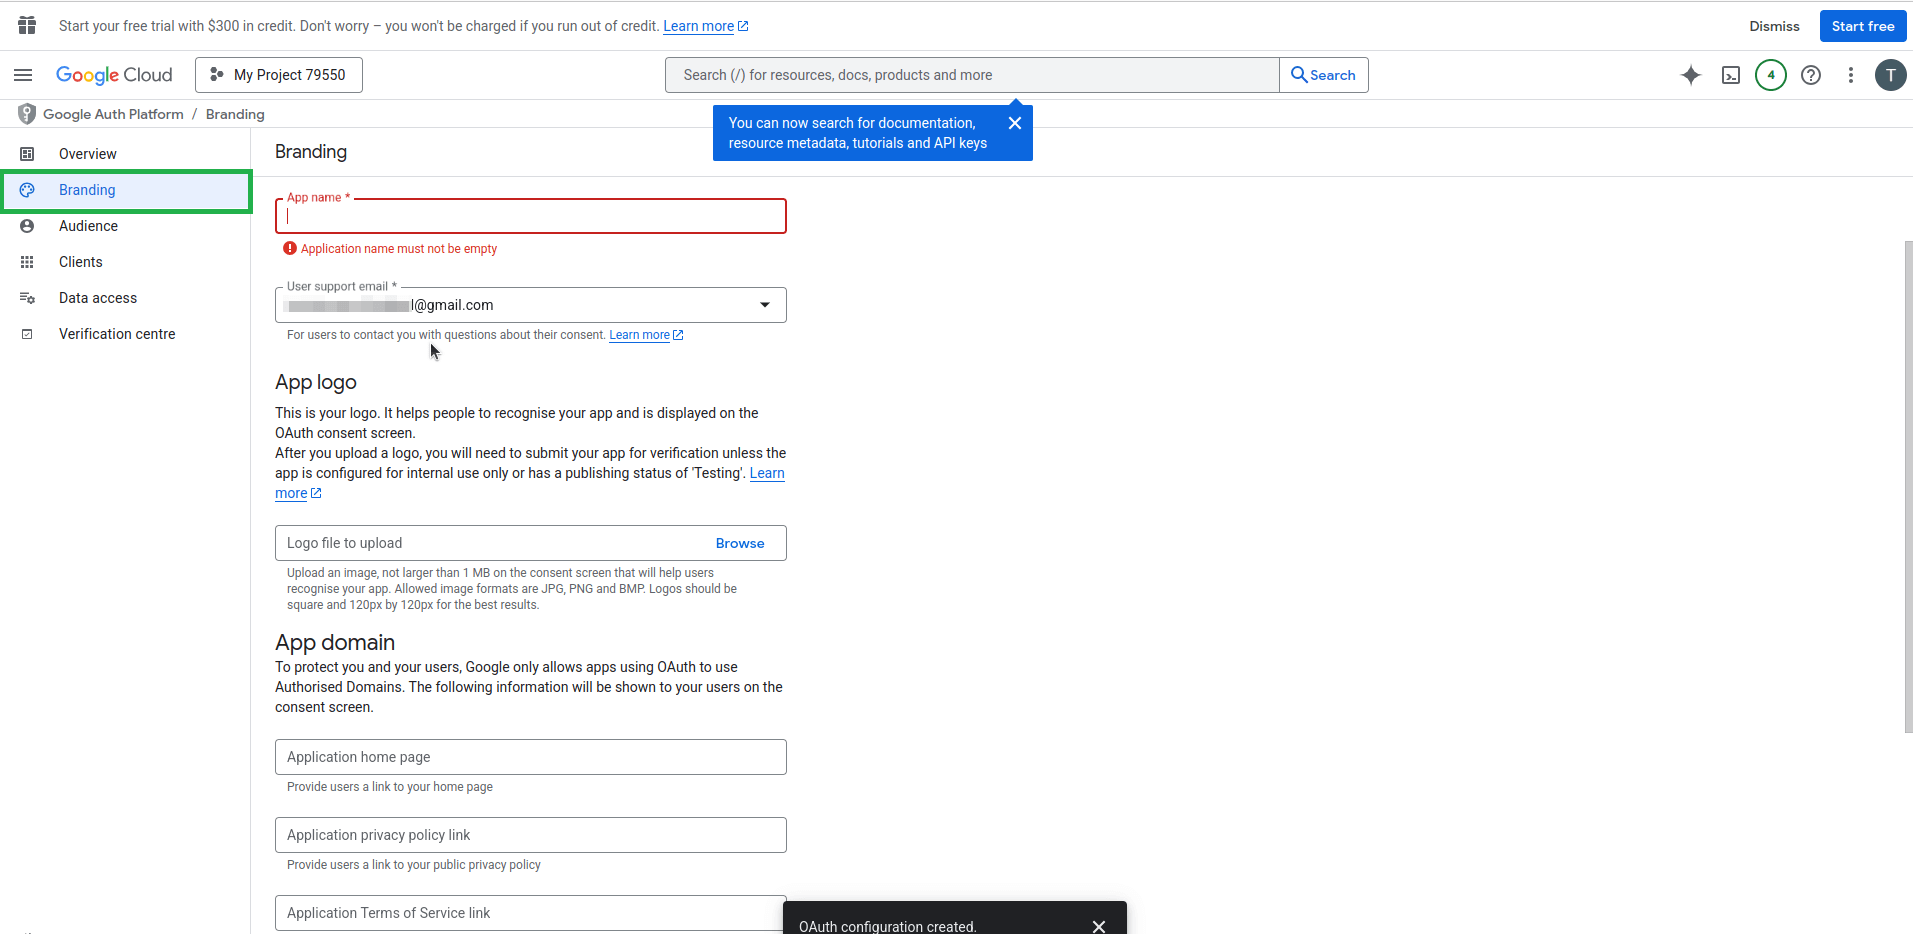The height and width of the screenshot is (934, 1913).
Task: Open Verification centre in sidebar
Action: tap(117, 334)
